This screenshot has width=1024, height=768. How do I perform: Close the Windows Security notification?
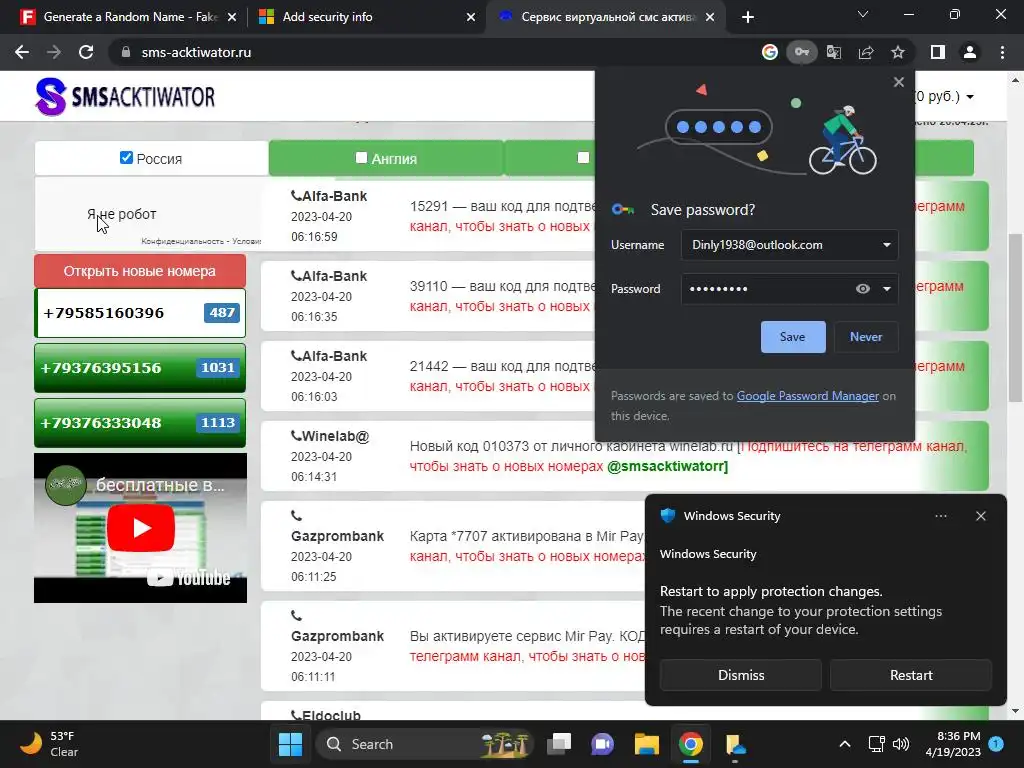[981, 516]
